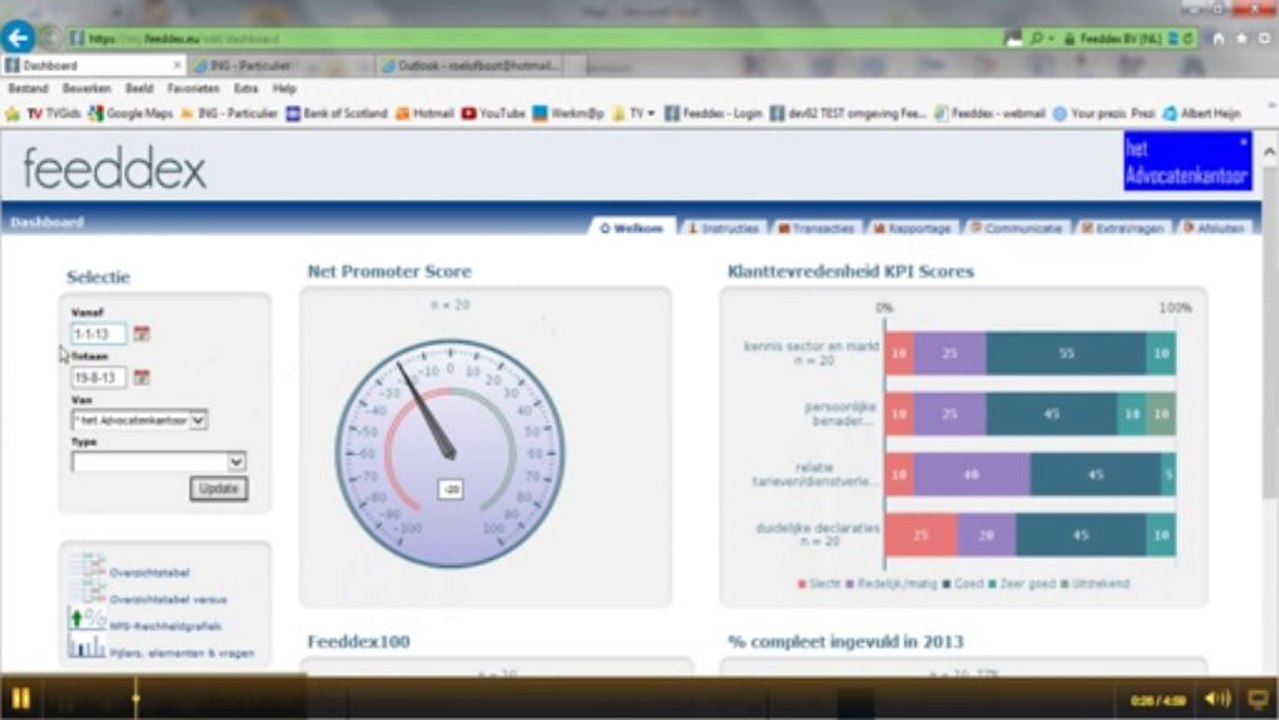The image size is (1279, 720).
Task: Switch to the Extra vragen tab
Action: (1123, 228)
